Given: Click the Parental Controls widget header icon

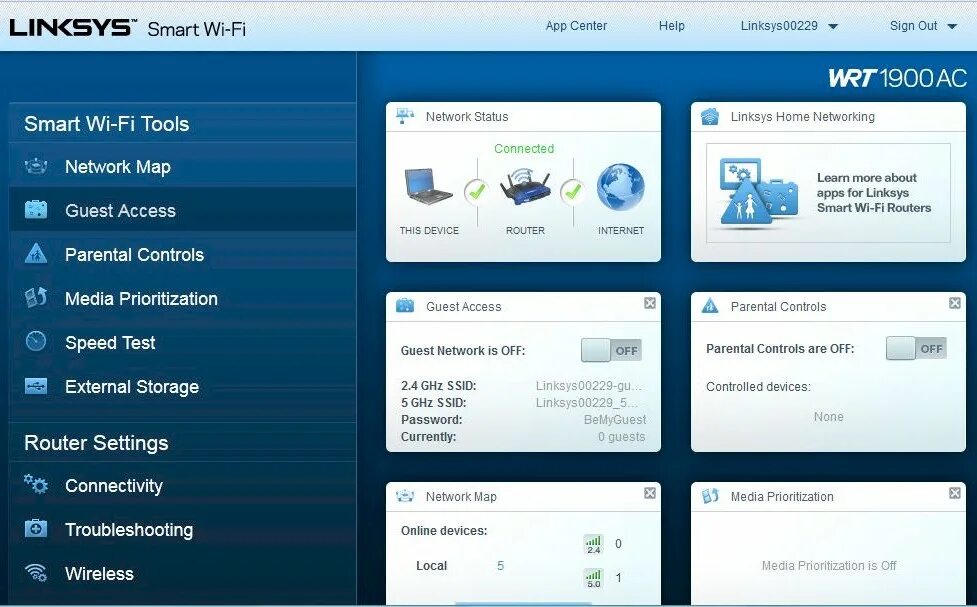Looking at the screenshot, I should coord(710,305).
